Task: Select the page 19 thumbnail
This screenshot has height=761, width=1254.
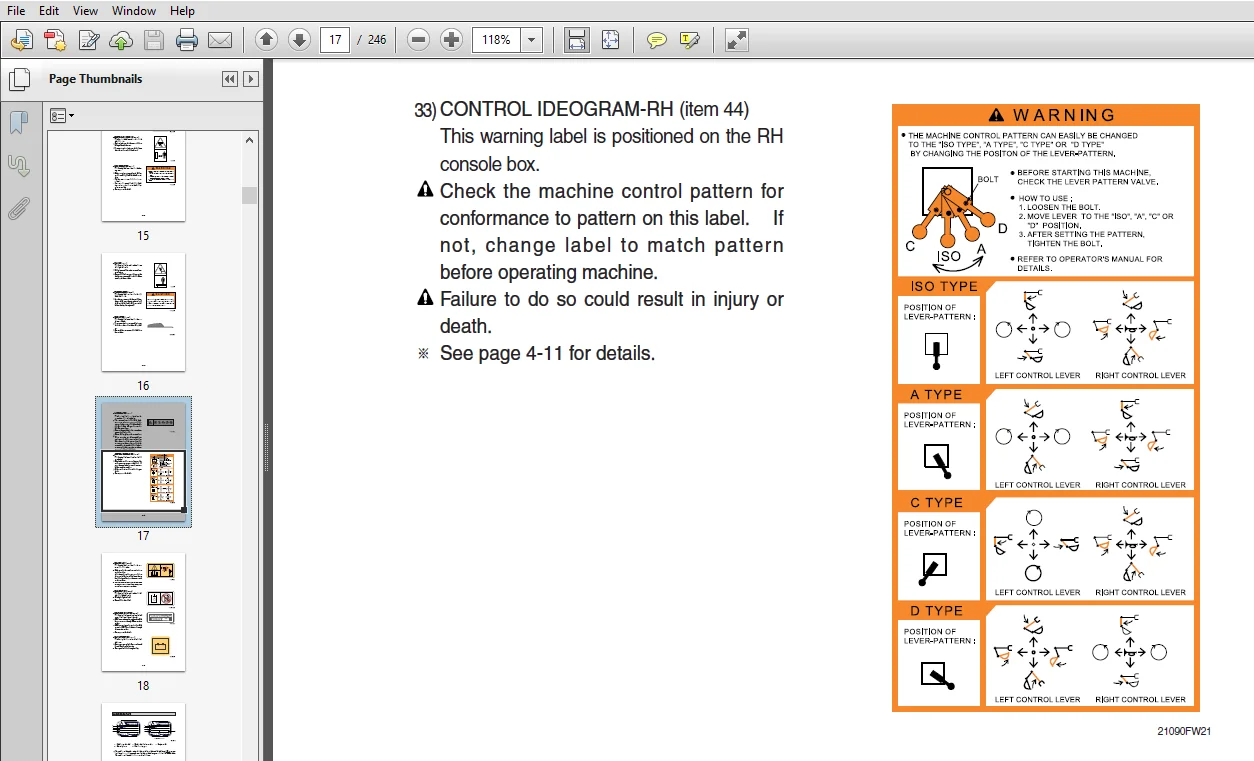Action: (x=143, y=731)
